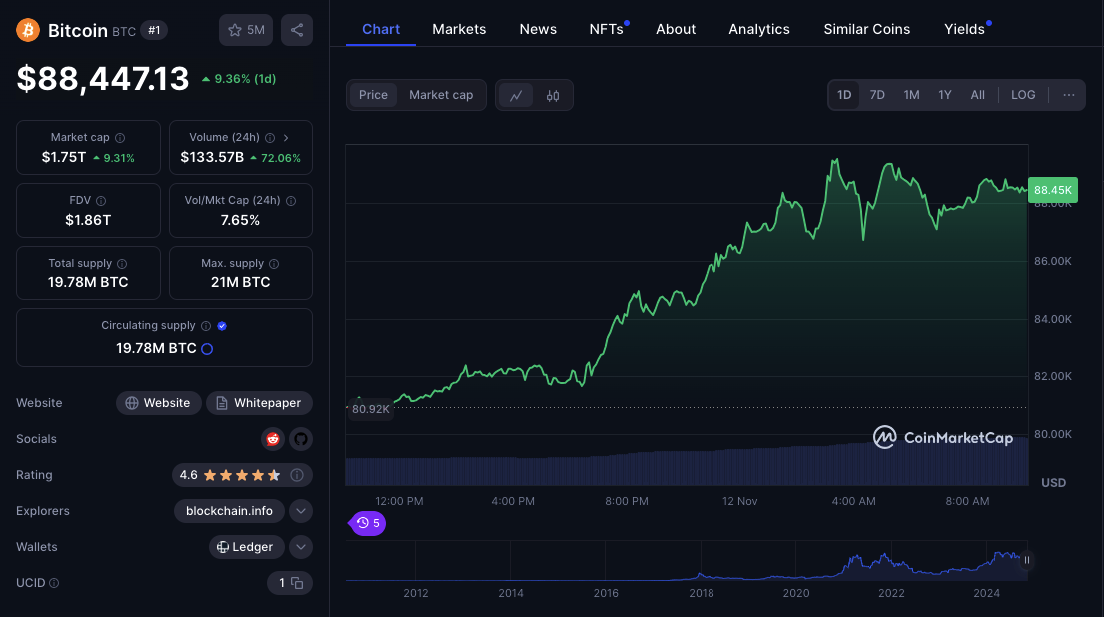
Task: Open the Bitcoin Whitepaper link
Action: 259,403
